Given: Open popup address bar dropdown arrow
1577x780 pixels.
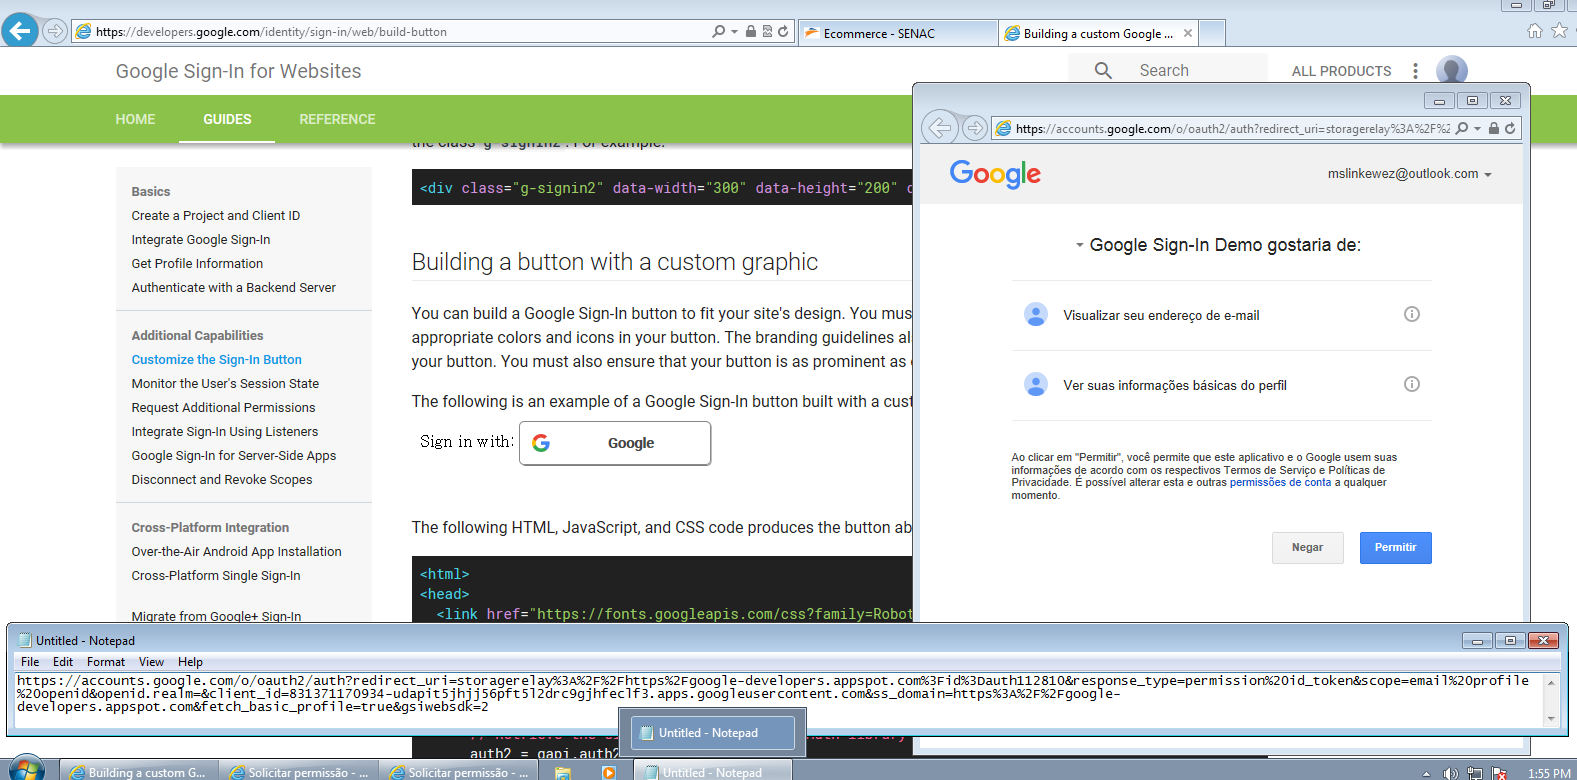Looking at the screenshot, I should point(1477,128).
